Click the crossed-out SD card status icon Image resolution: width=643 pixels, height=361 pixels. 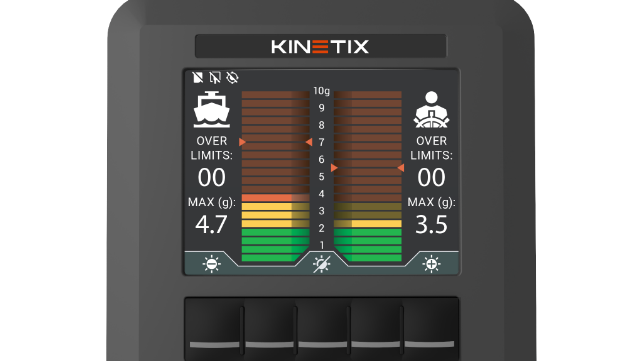pyautogui.click(x=198, y=77)
